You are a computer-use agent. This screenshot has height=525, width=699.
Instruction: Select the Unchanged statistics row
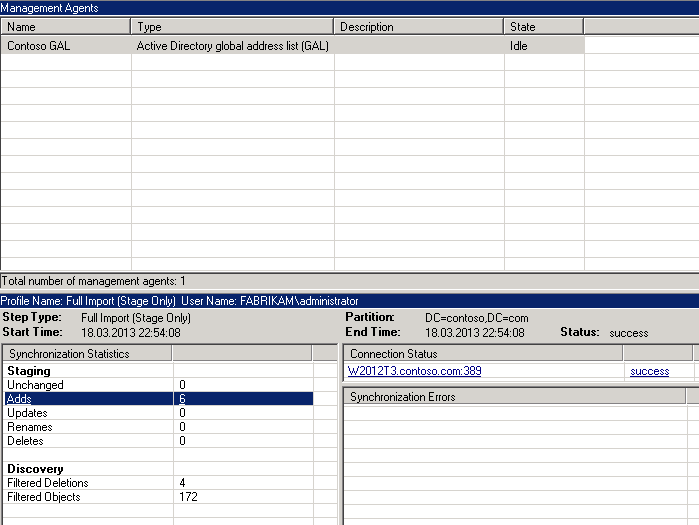click(159, 385)
